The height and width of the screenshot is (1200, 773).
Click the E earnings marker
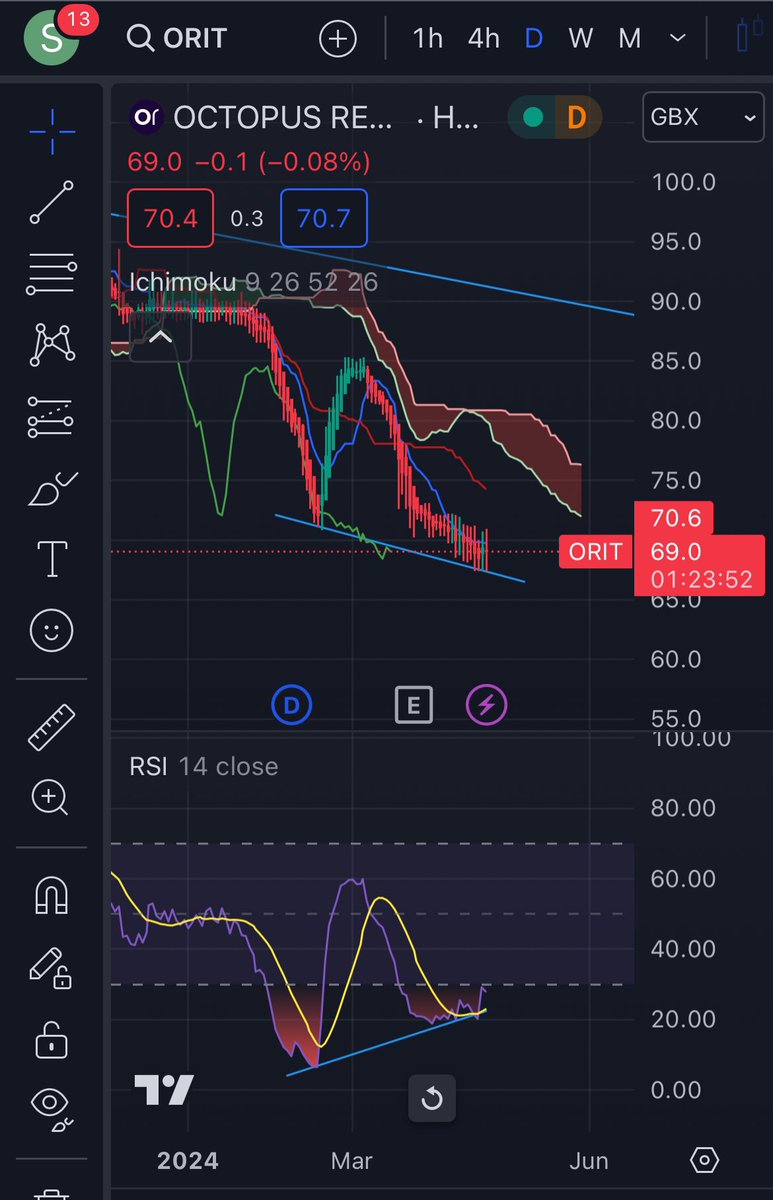coord(413,706)
